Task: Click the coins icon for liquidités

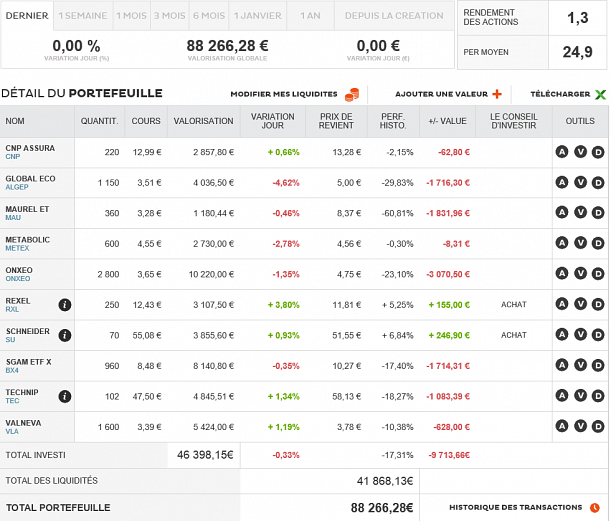Action: [x=352, y=95]
